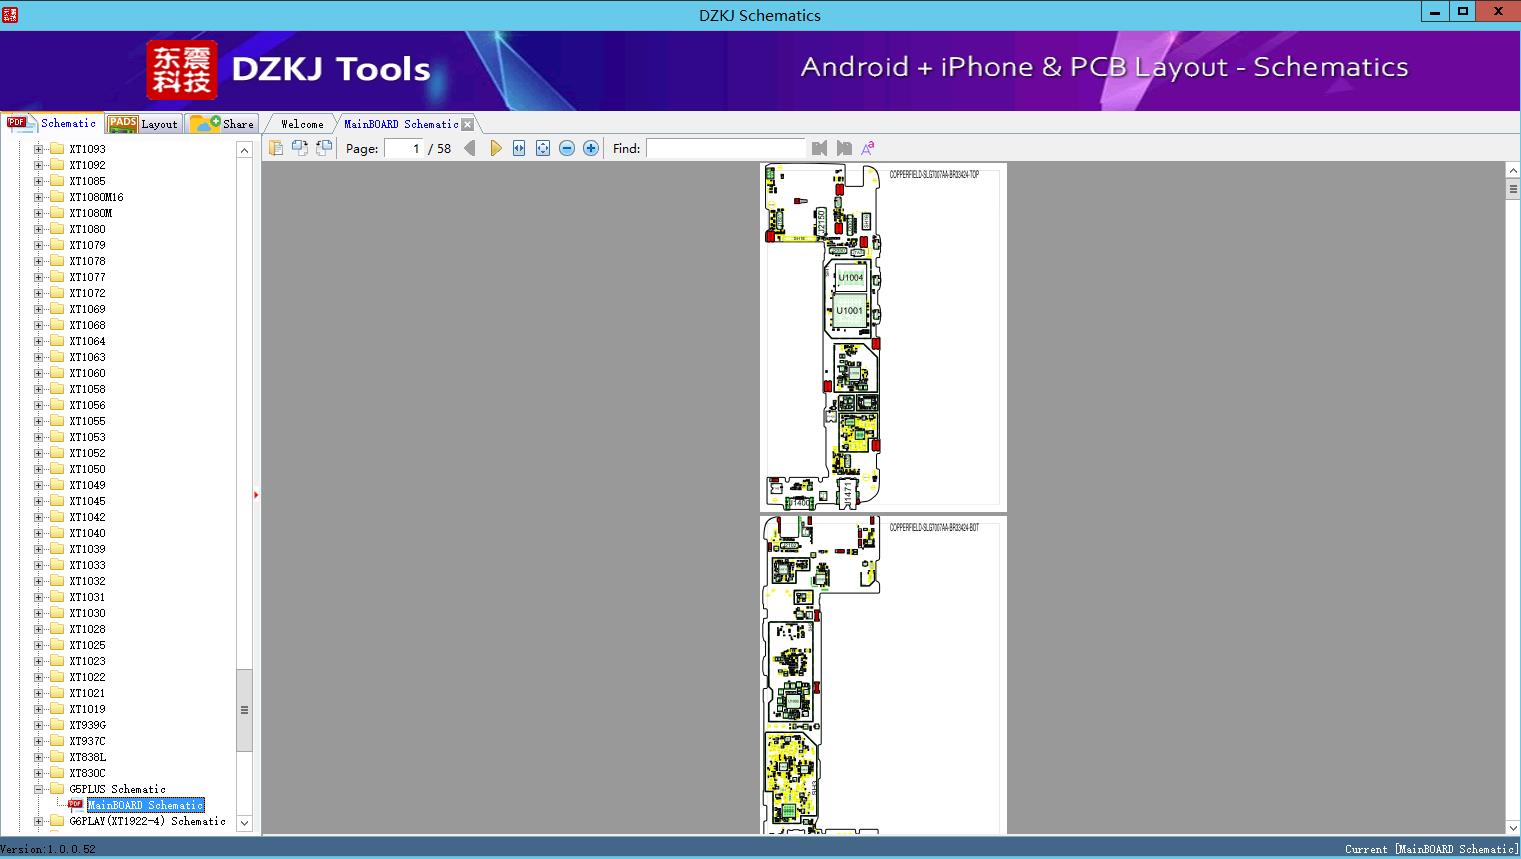Switch to the Welcome document tab
The image size is (1521, 859).
(x=301, y=124)
